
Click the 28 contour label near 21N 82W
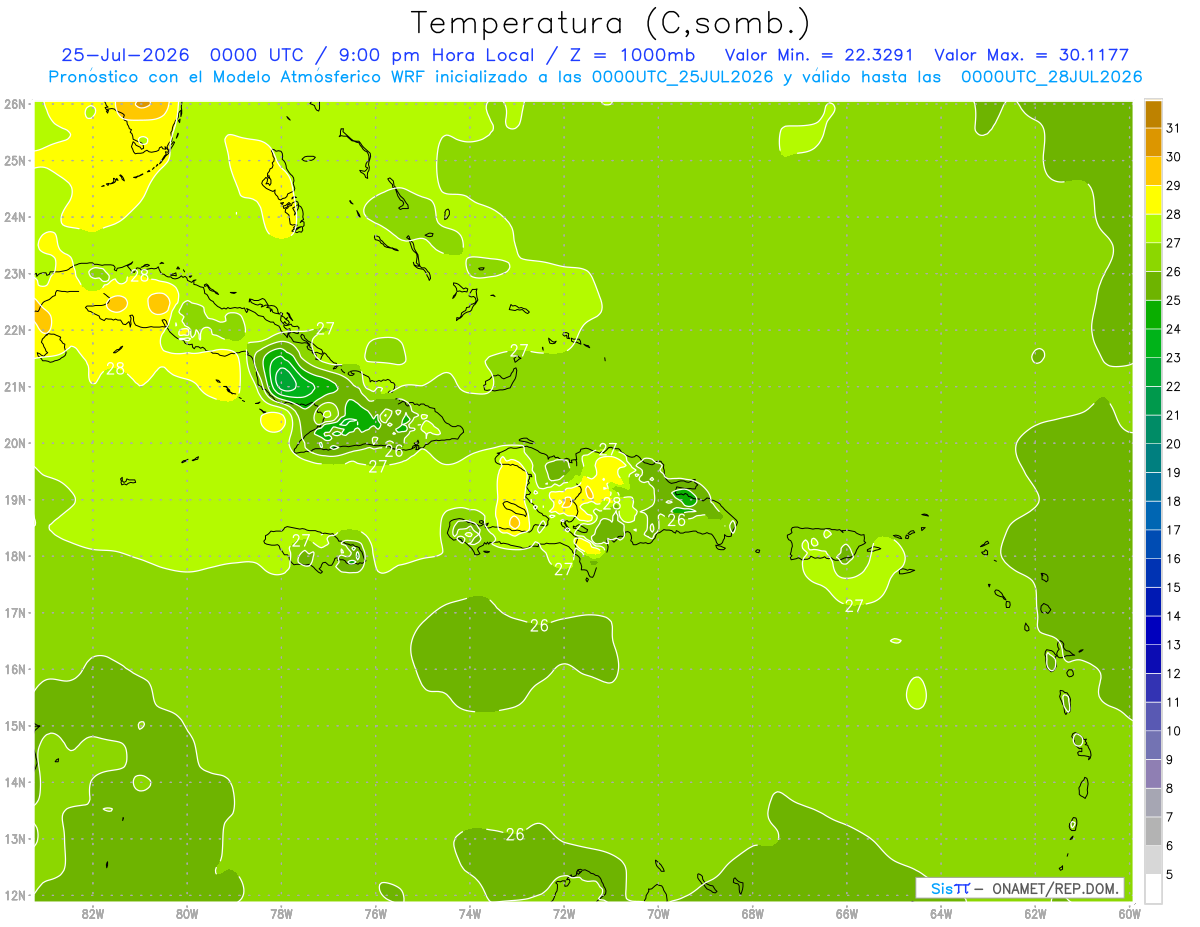(x=116, y=368)
